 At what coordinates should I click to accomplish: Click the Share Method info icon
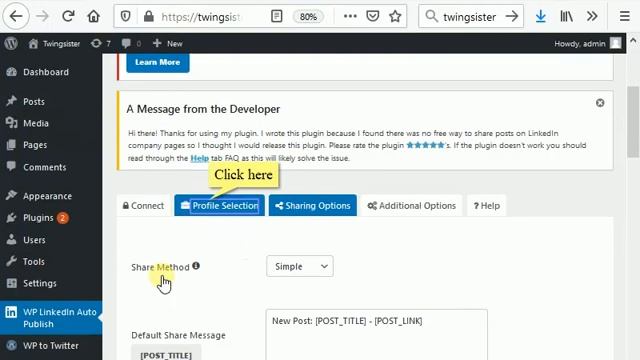[196, 266]
